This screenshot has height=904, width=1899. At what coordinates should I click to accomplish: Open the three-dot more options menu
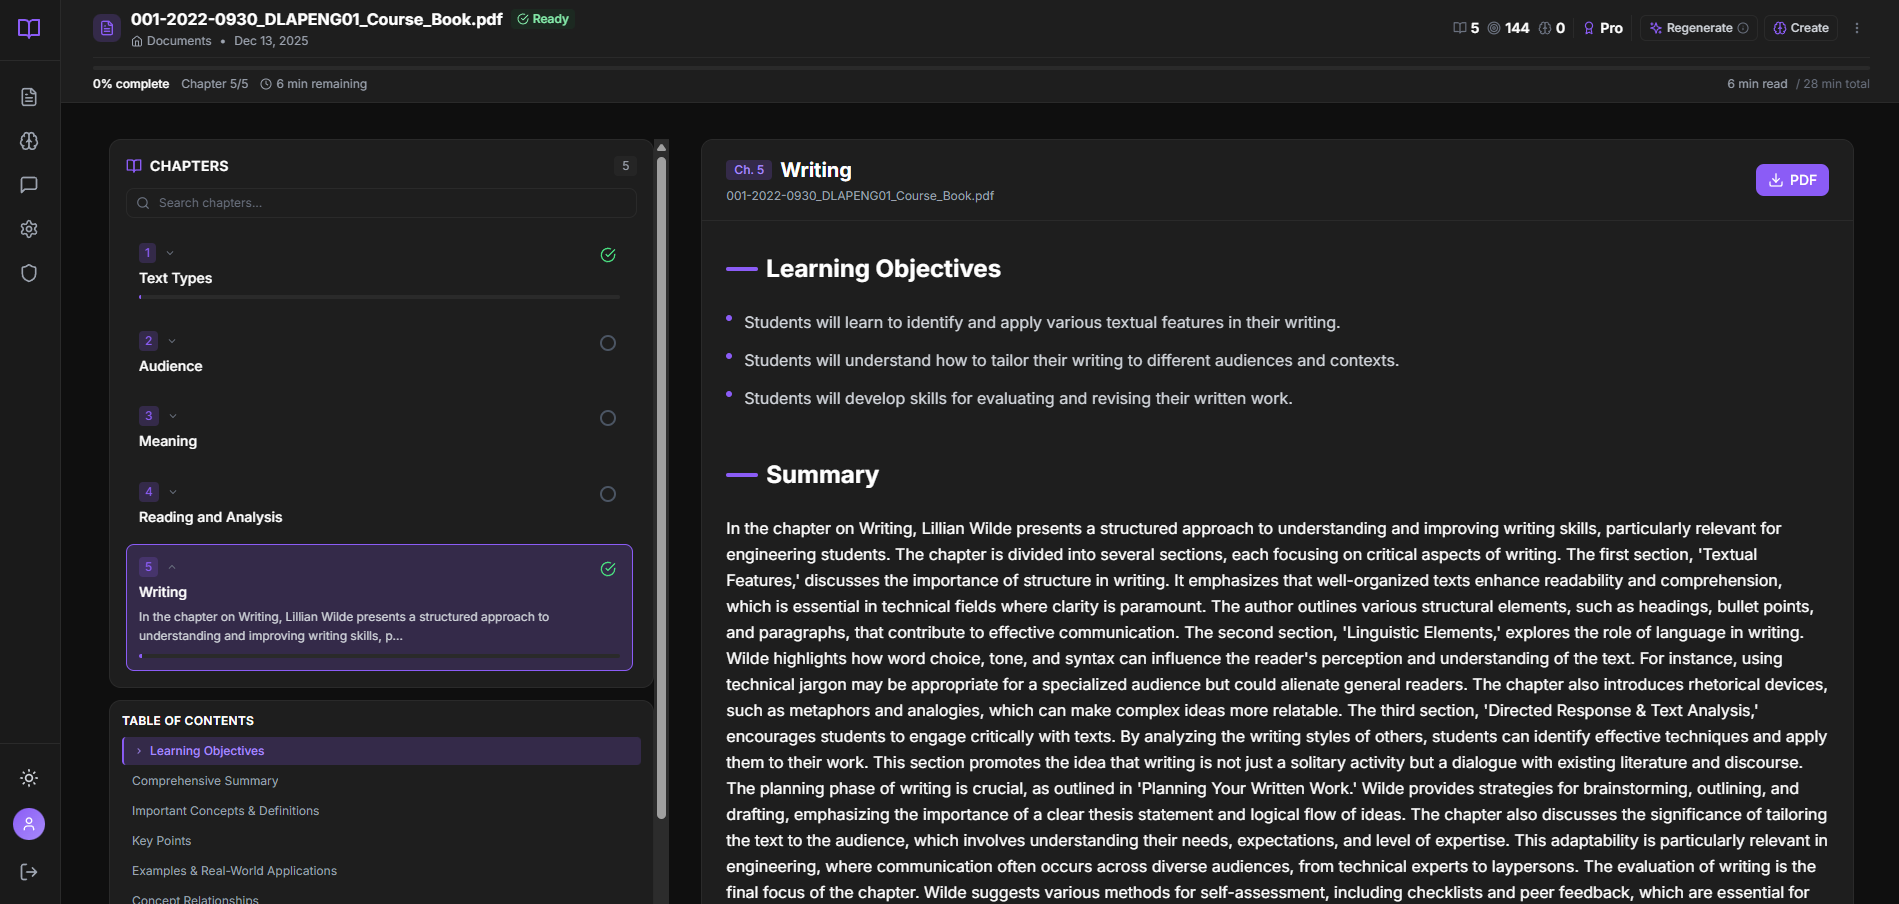(x=1857, y=28)
